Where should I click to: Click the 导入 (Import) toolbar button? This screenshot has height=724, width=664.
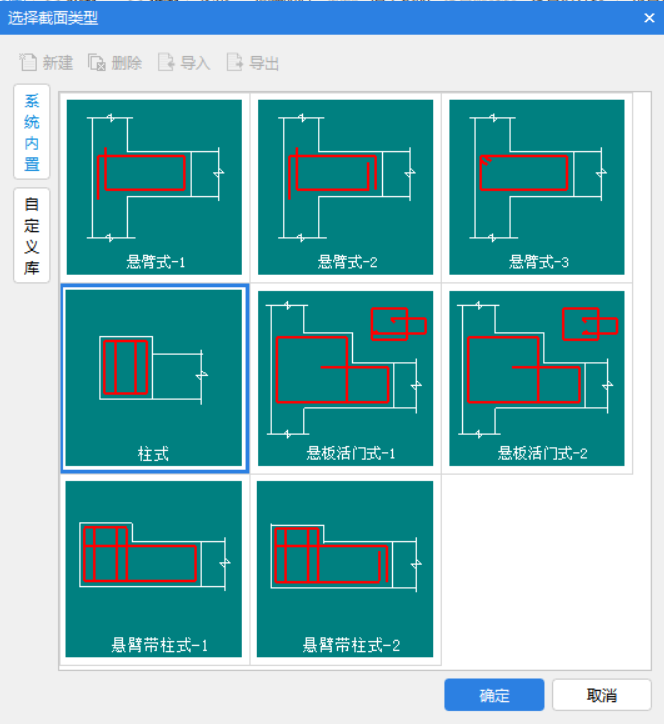[x=184, y=62]
